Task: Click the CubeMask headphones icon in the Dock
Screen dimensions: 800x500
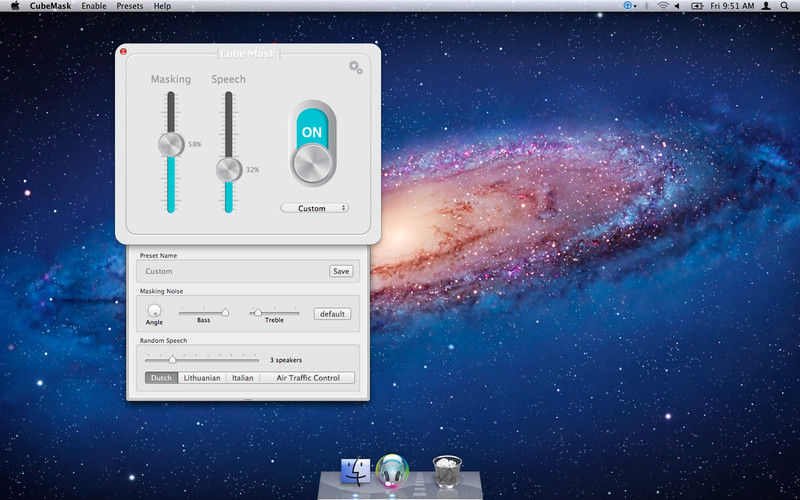Action: point(392,471)
